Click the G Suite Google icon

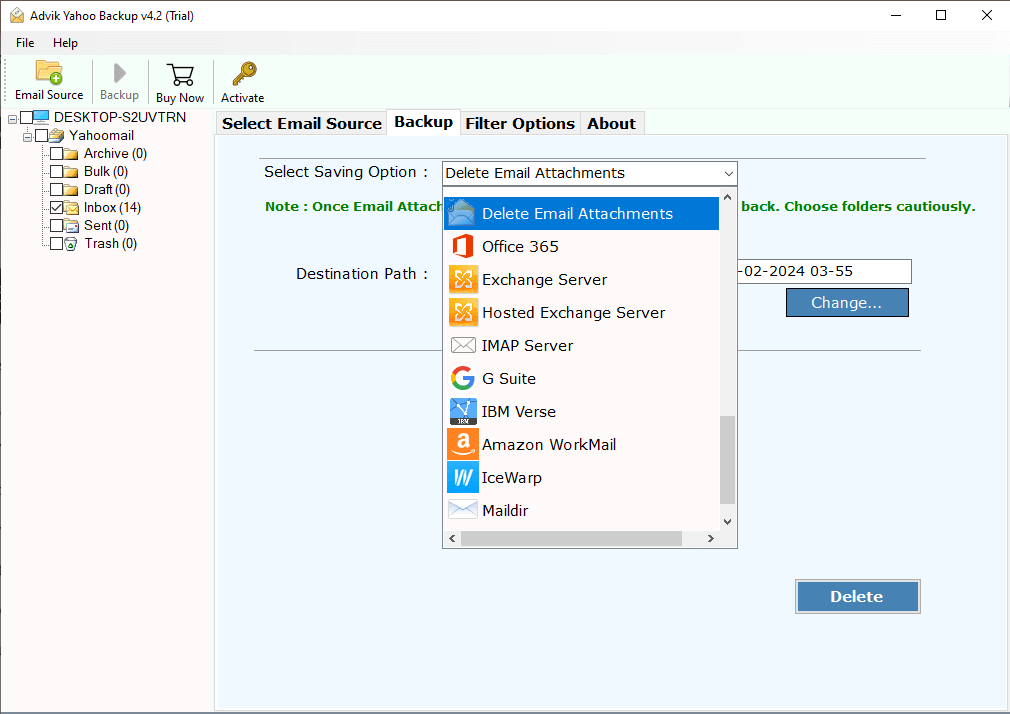point(462,378)
